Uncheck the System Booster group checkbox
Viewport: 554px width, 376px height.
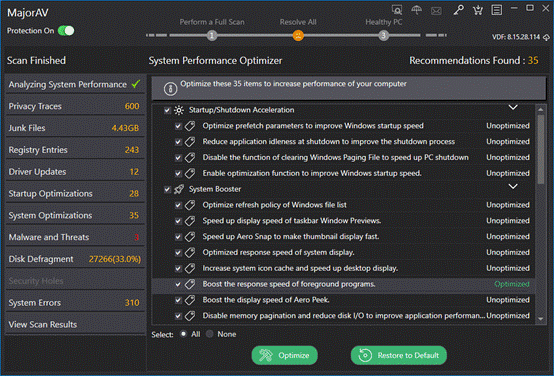pyautogui.click(x=167, y=190)
